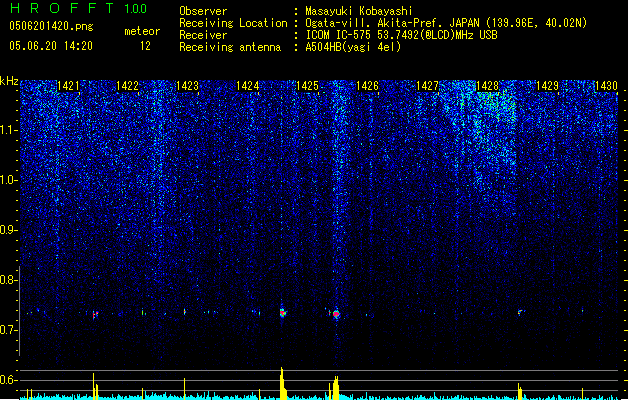Click the 1426 time marker
The height and width of the screenshot is (400, 629).
(x=367, y=86)
